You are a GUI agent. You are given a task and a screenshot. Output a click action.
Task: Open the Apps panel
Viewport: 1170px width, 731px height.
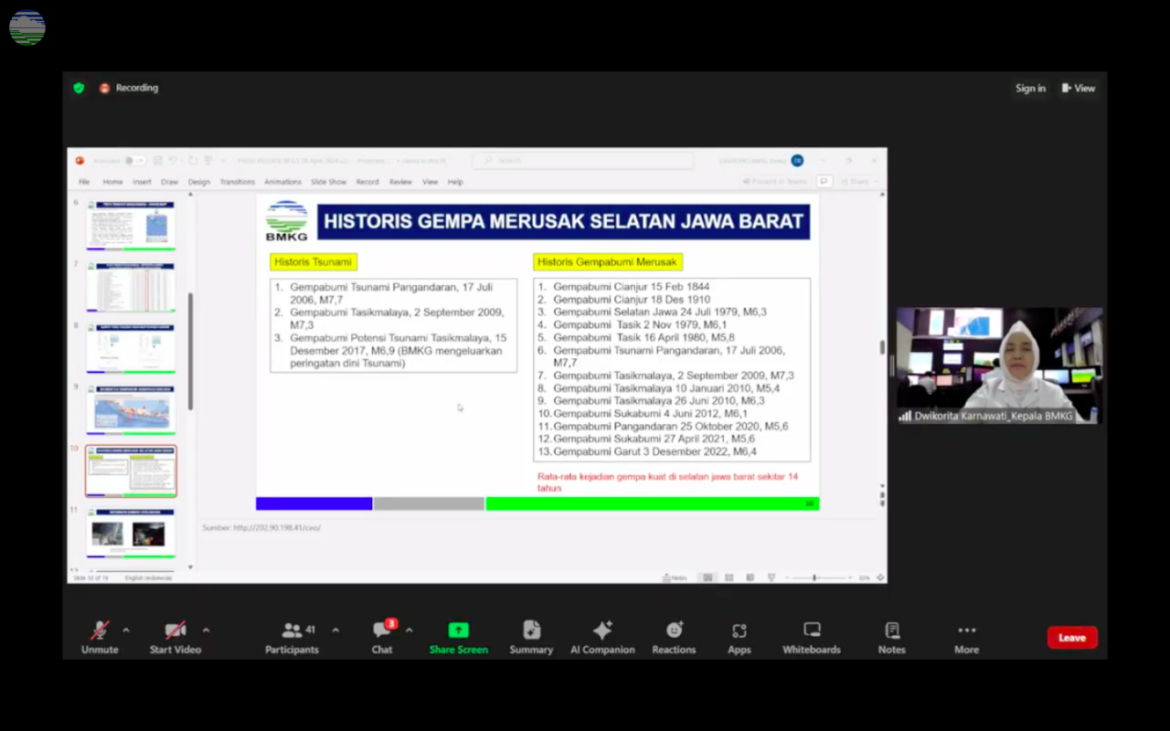tap(739, 631)
